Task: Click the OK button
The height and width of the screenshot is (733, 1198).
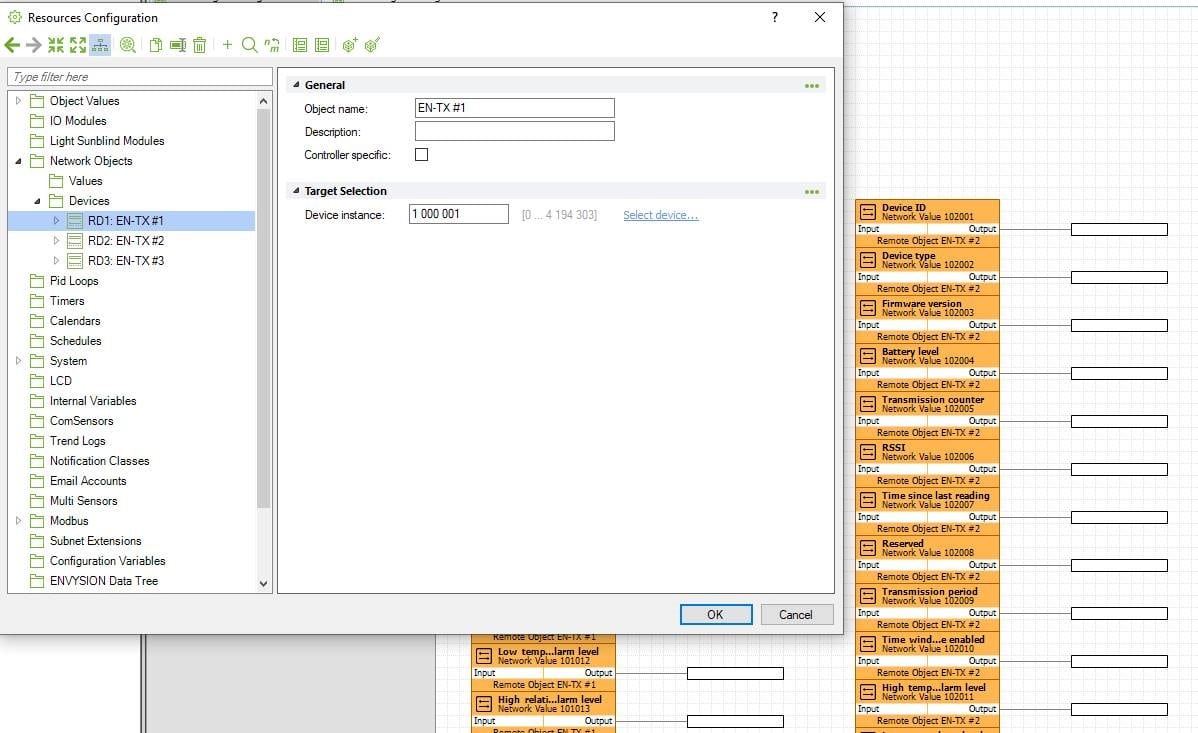Action: tap(715, 615)
